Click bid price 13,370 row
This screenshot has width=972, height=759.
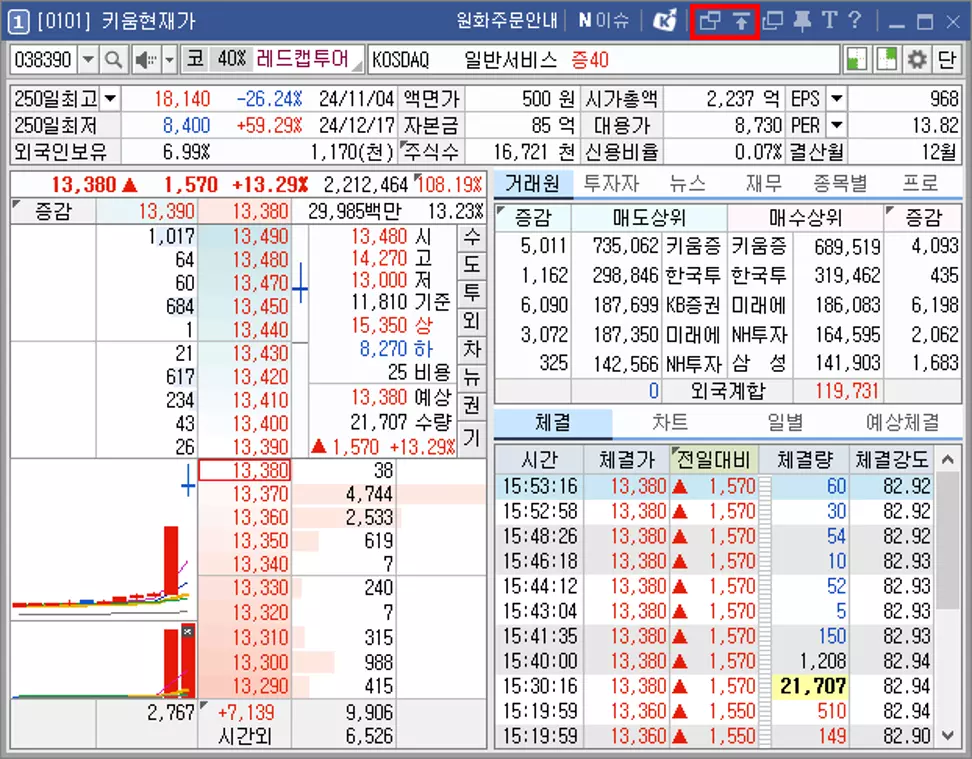point(245,494)
